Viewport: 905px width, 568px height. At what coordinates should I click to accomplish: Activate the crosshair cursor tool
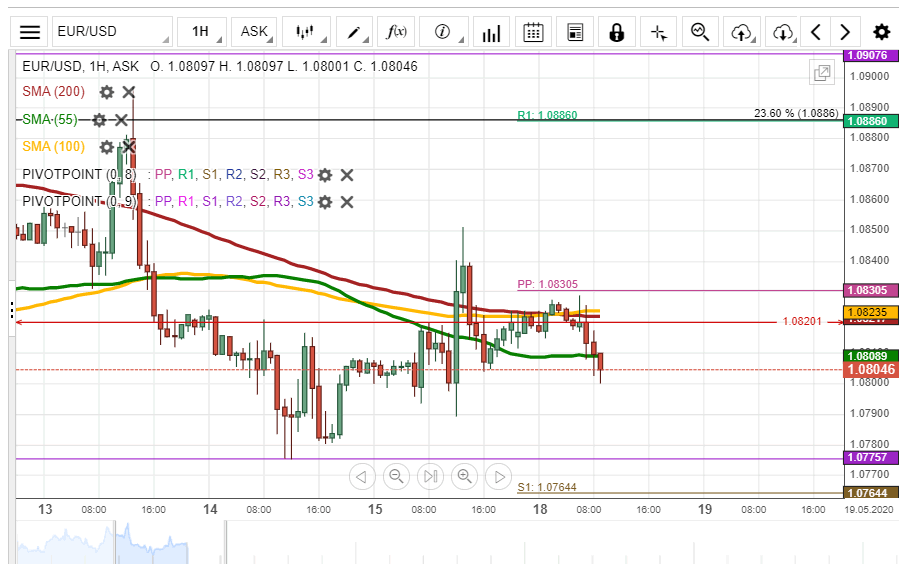click(659, 32)
